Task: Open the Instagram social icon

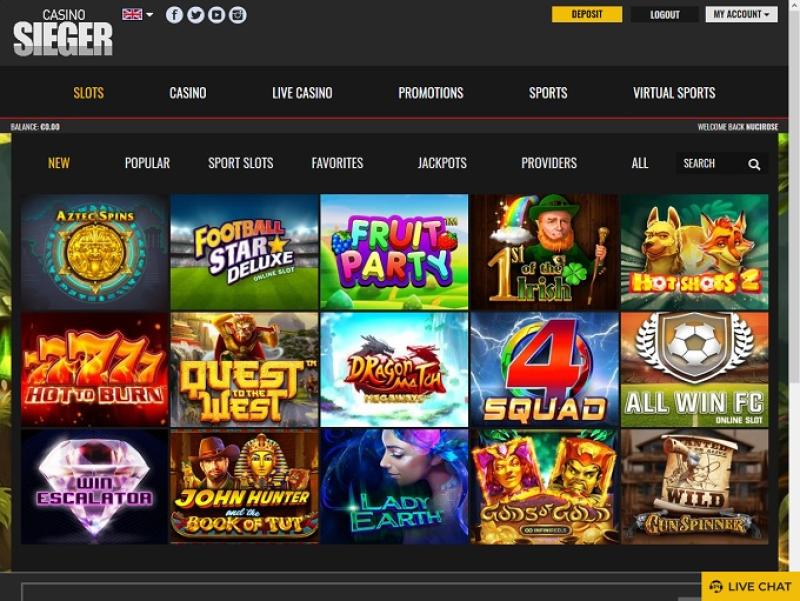Action: click(237, 15)
